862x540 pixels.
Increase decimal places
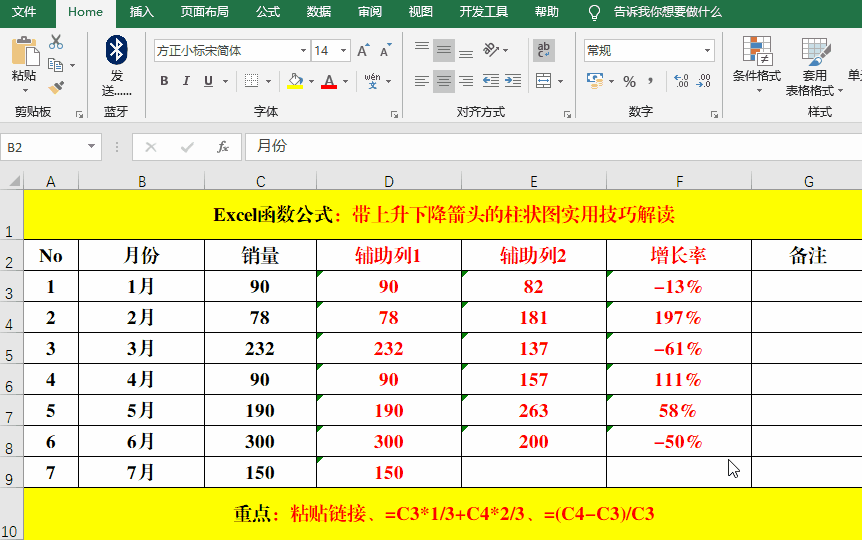681,81
